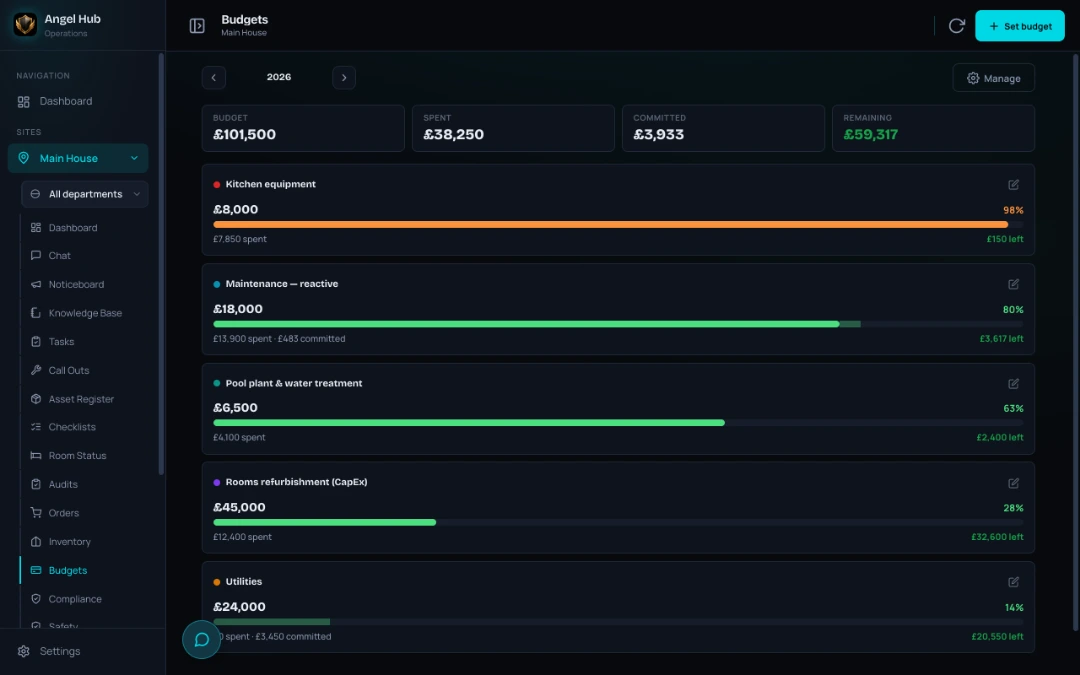The image size is (1080, 675).
Task: Edit the Pool plant & water treatment budget
Action: (1013, 384)
